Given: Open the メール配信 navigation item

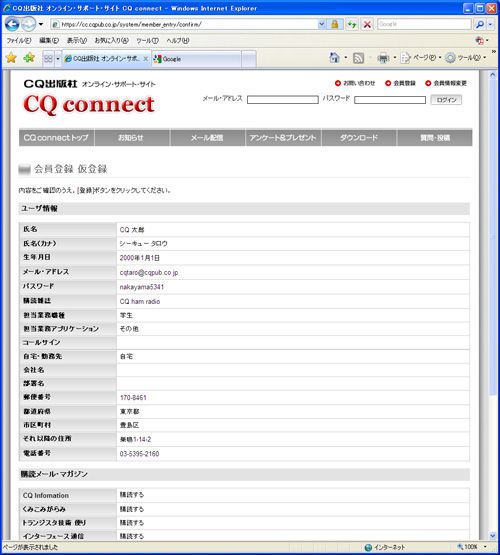Looking at the screenshot, I should tap(207, 137).
